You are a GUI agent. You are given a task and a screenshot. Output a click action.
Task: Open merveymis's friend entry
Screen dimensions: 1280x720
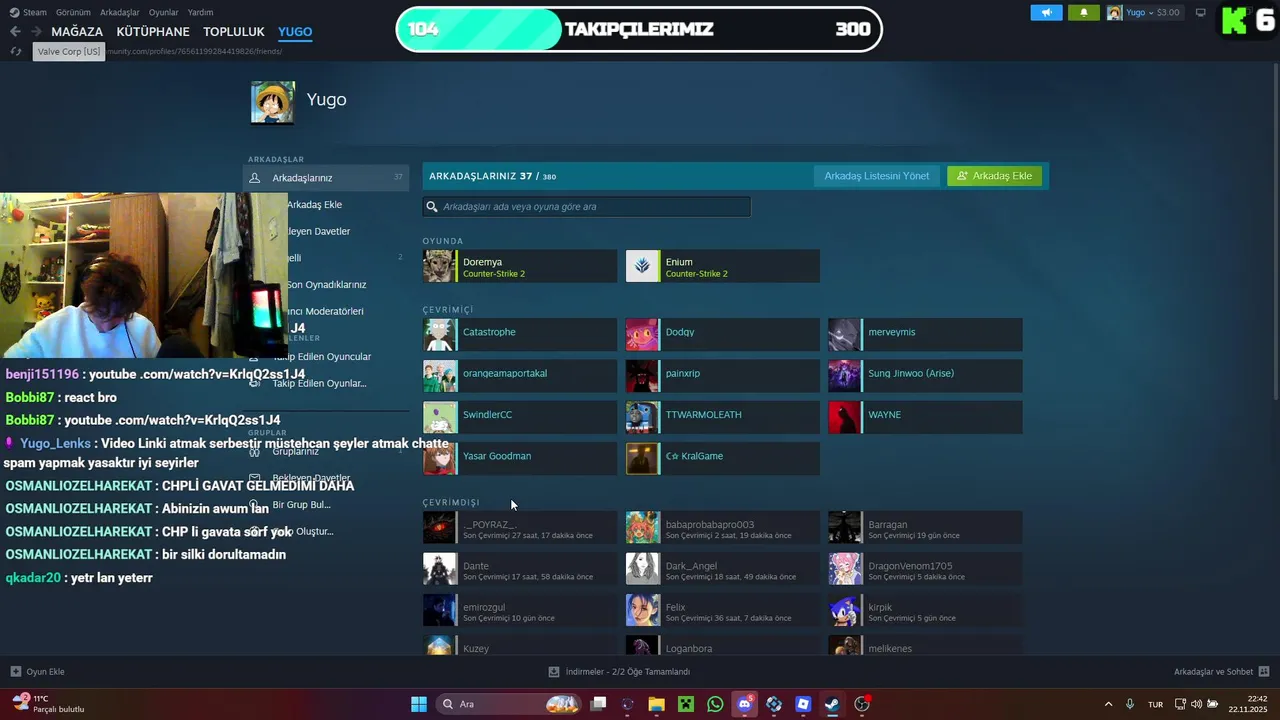[925, 334]
